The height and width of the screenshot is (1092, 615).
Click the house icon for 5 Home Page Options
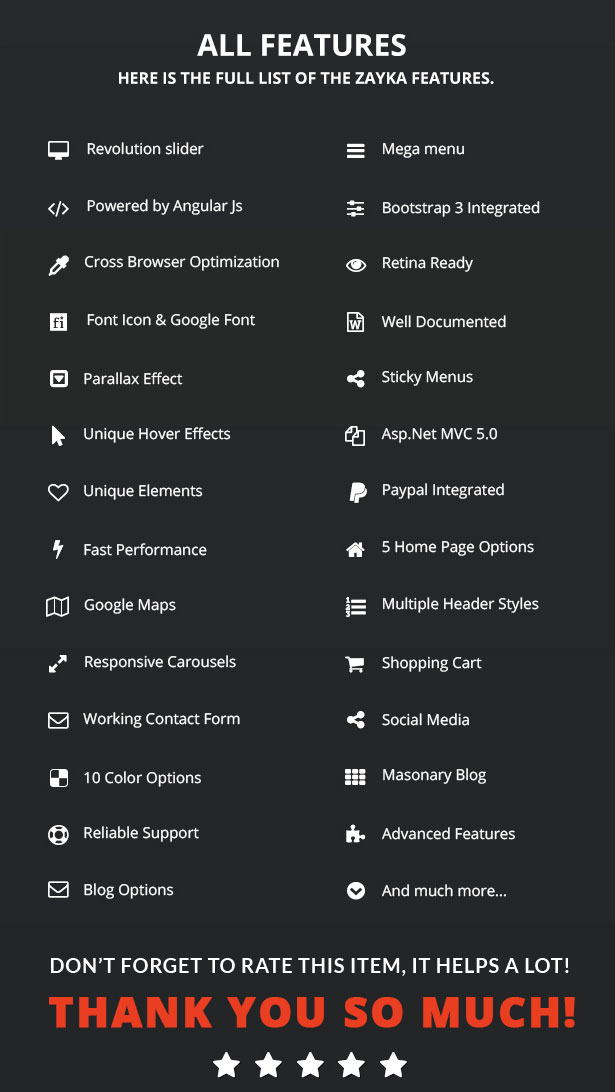click(355, 549)
